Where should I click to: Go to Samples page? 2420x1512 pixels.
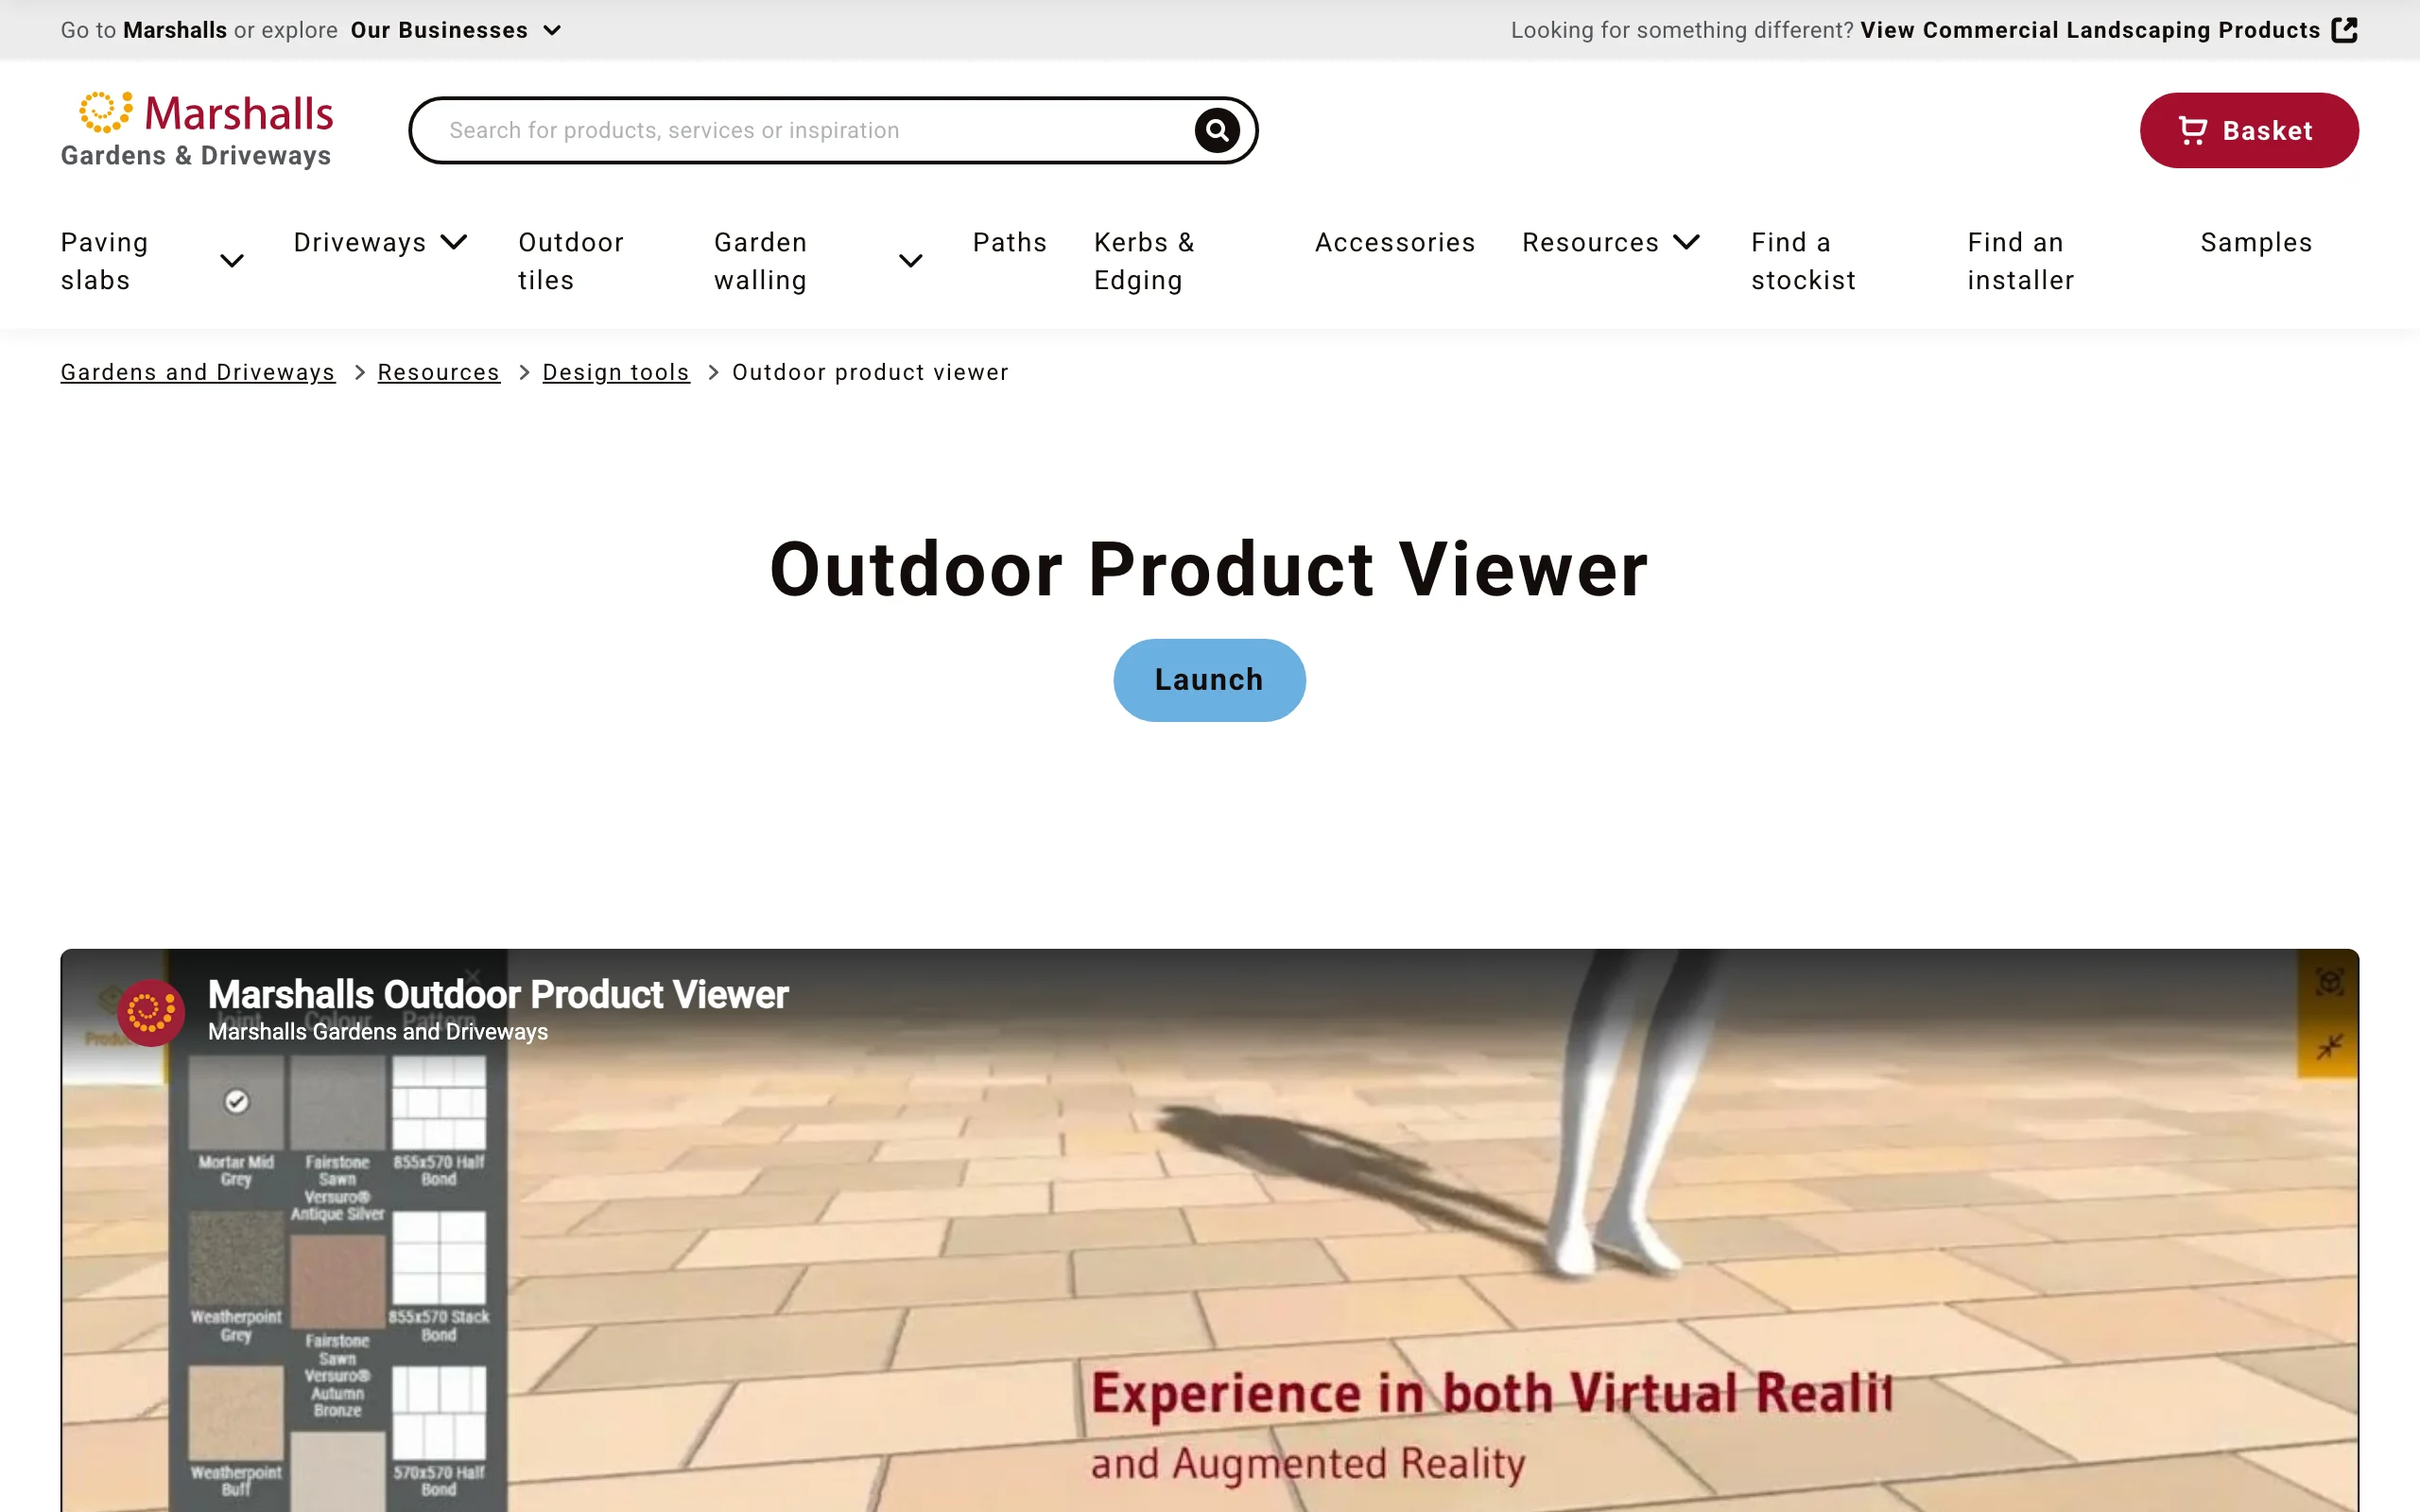click(2256, 242)
